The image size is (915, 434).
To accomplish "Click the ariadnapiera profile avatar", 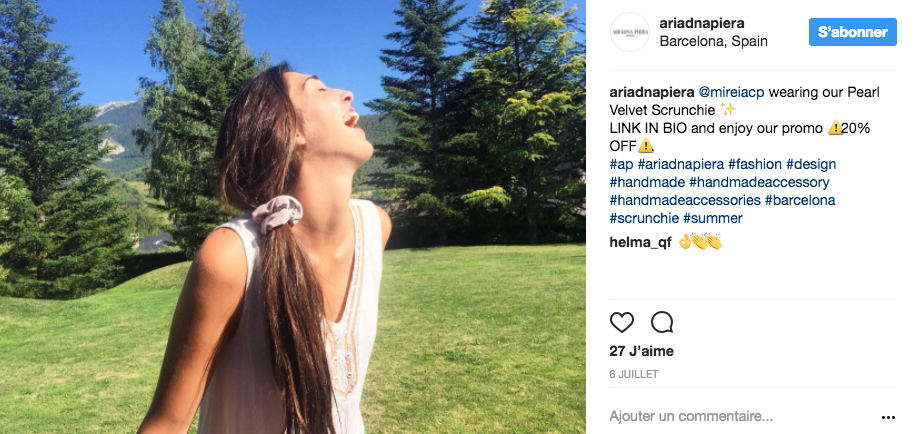I will coord(631,32).
